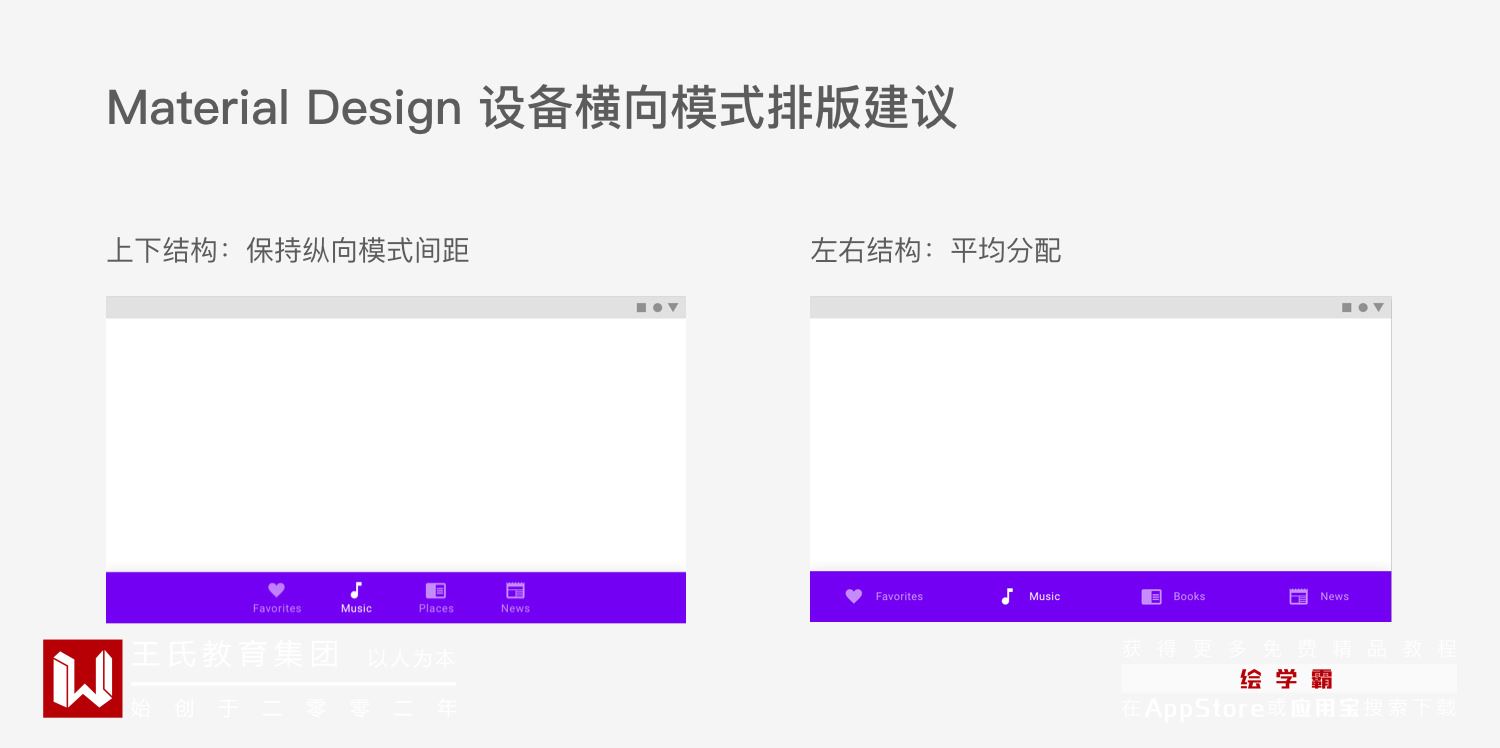Select the Favorites label in the left mockup
The width and height of the screenshot is (1500, 748).
[277, 609]
